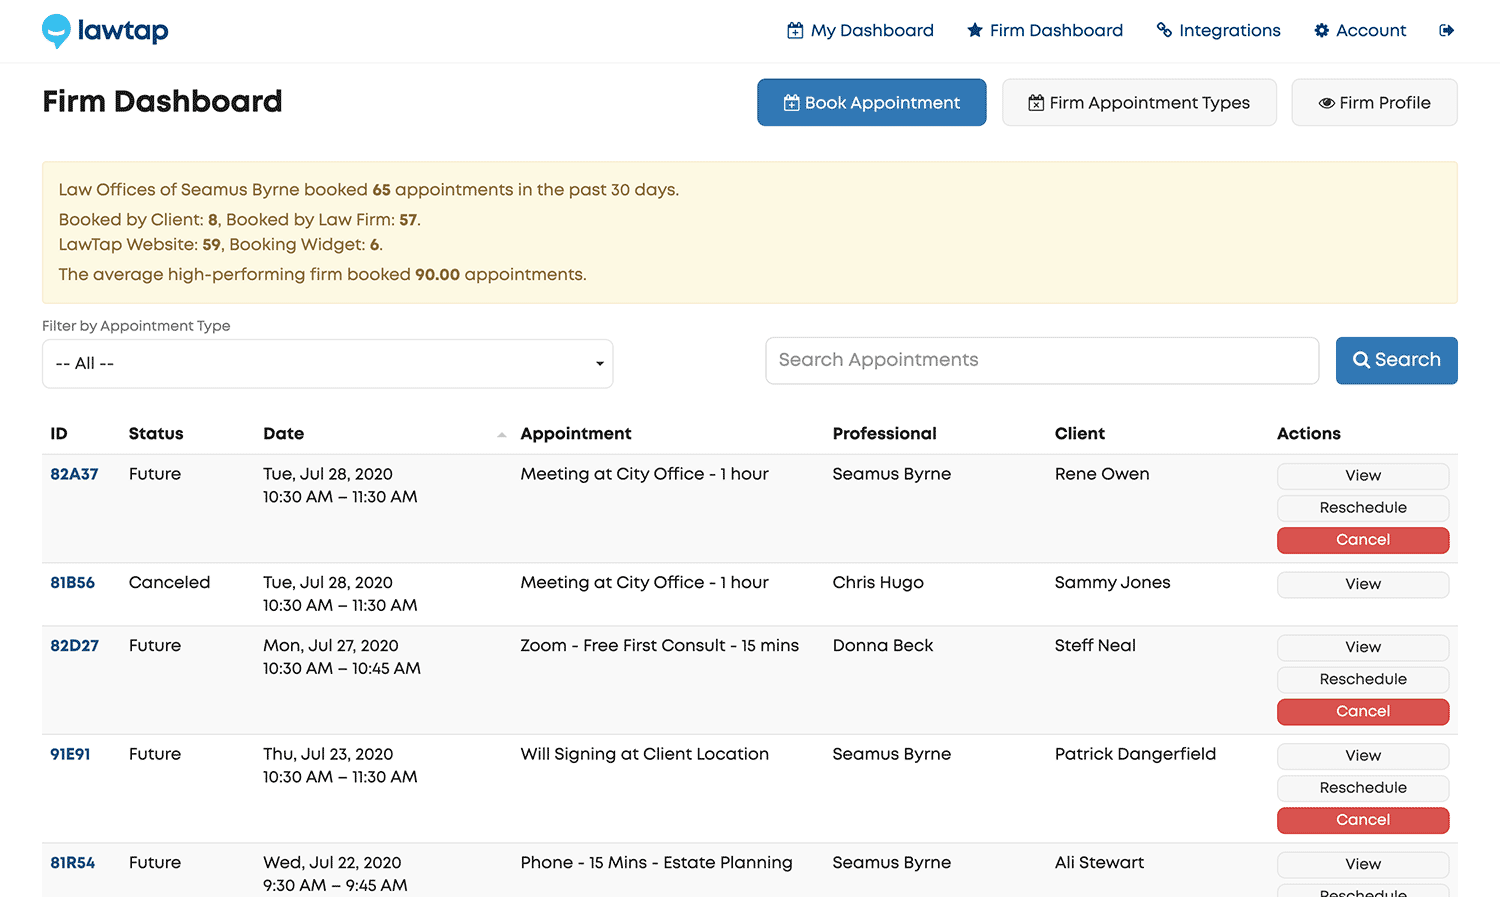Sign out using the logout icon
Image resolution: width=1500 pixels, height=897 pixels.
click(1447, 30)
